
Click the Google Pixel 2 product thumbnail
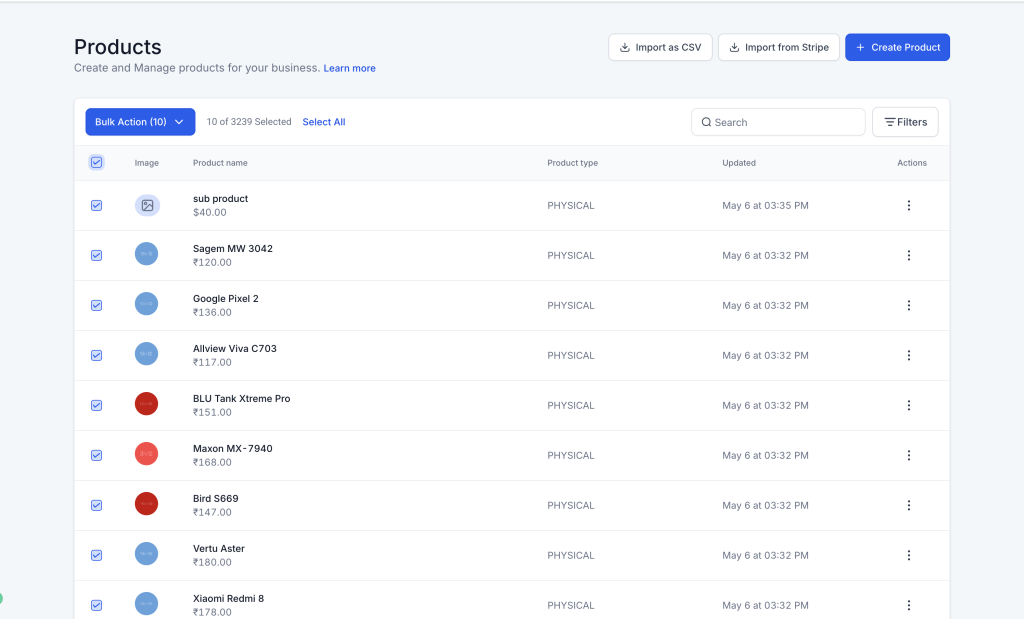click(x=146, y=304)
